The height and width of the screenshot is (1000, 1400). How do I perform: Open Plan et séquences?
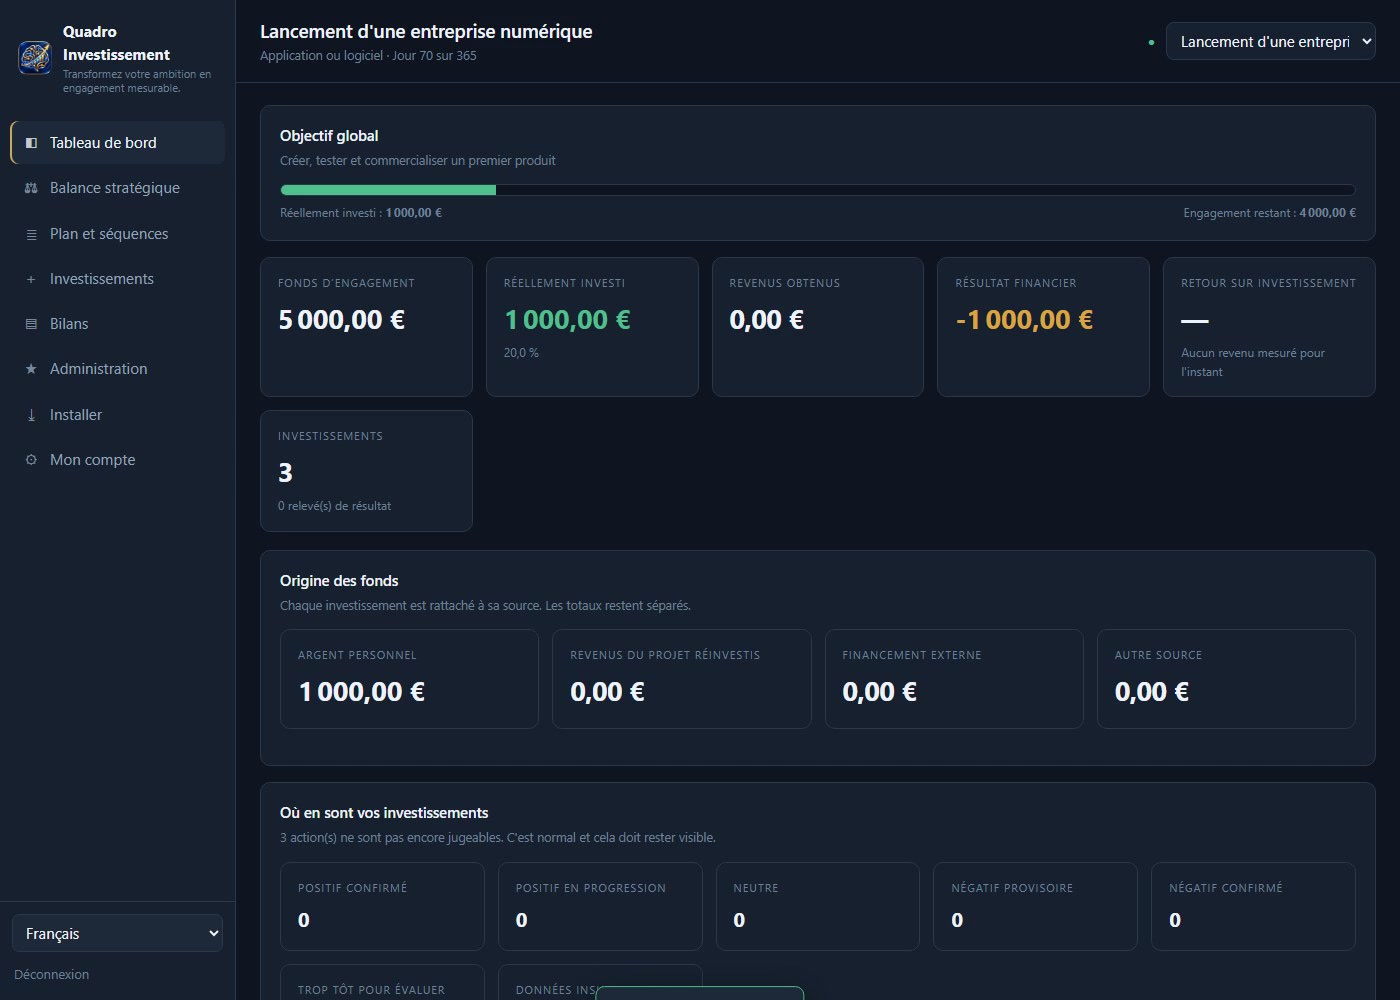click(118, 234)
